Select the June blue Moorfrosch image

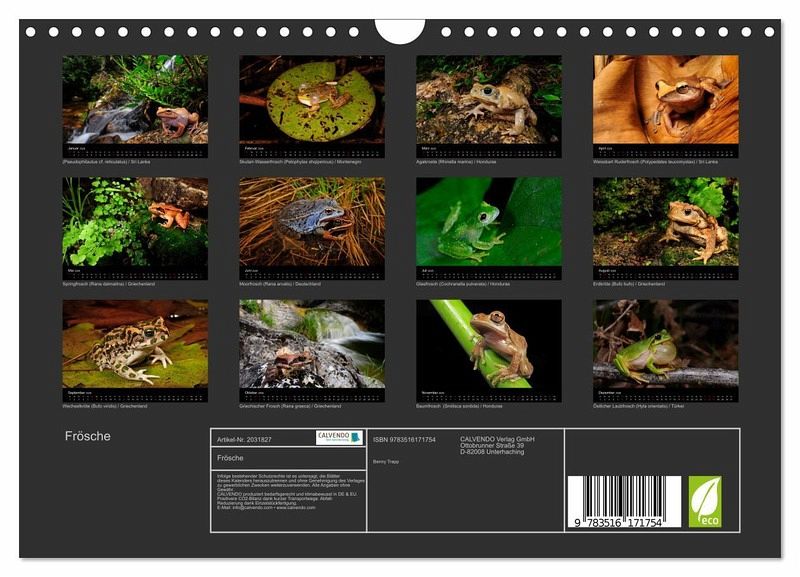click(x=312, y=223)
